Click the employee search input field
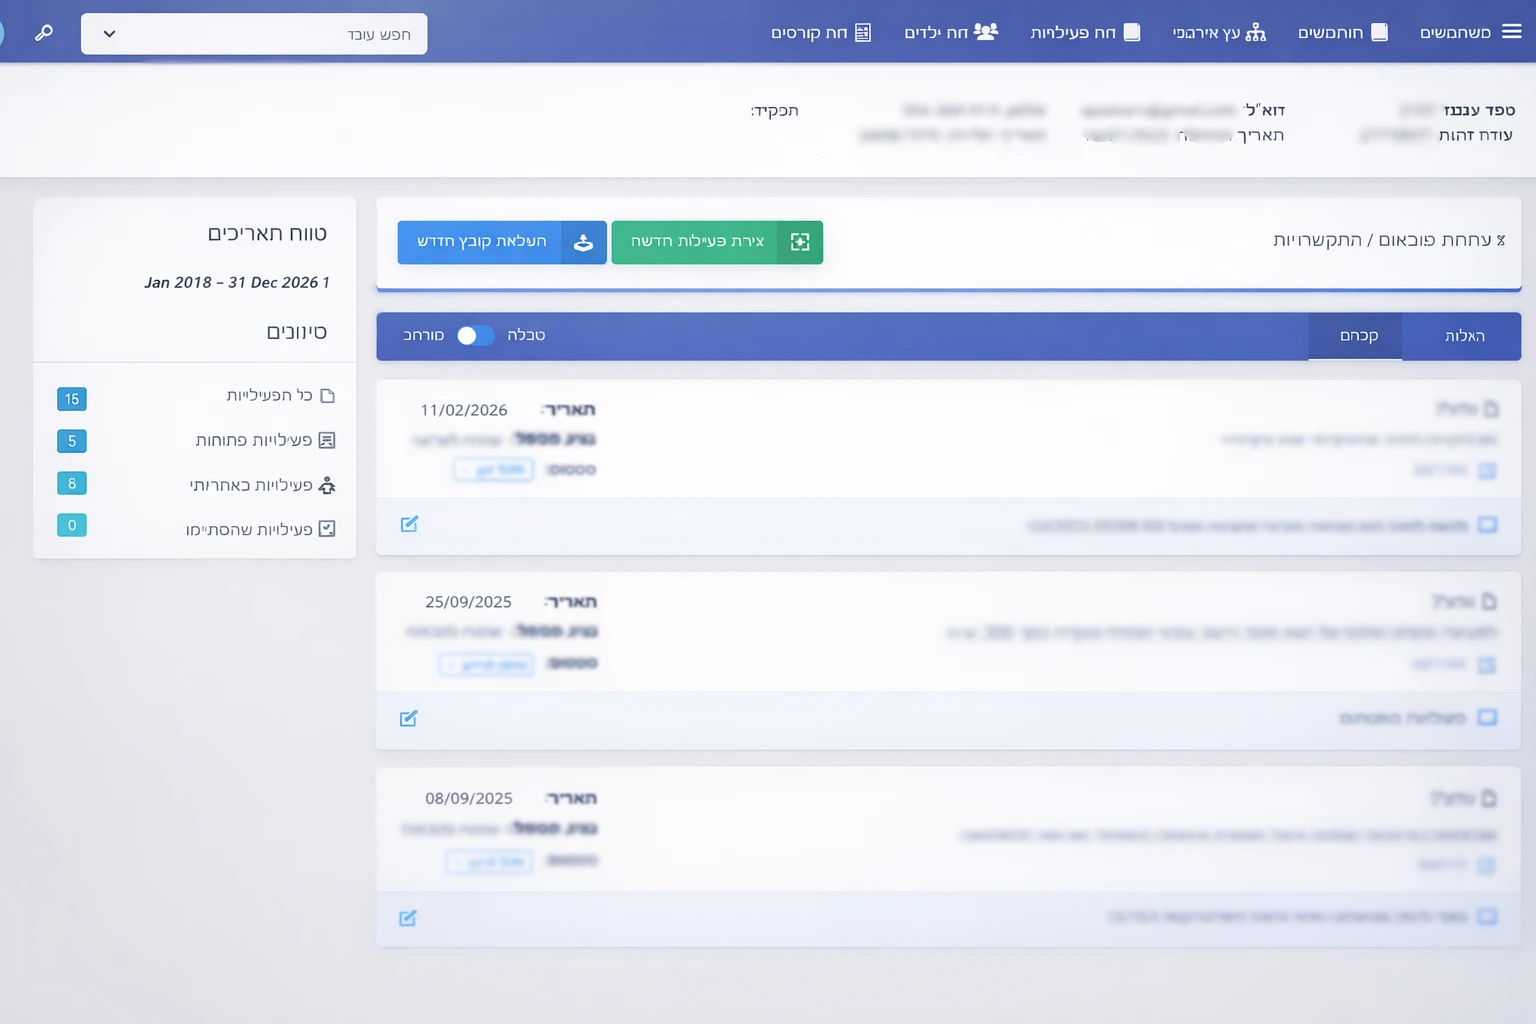 coord(254,34)
